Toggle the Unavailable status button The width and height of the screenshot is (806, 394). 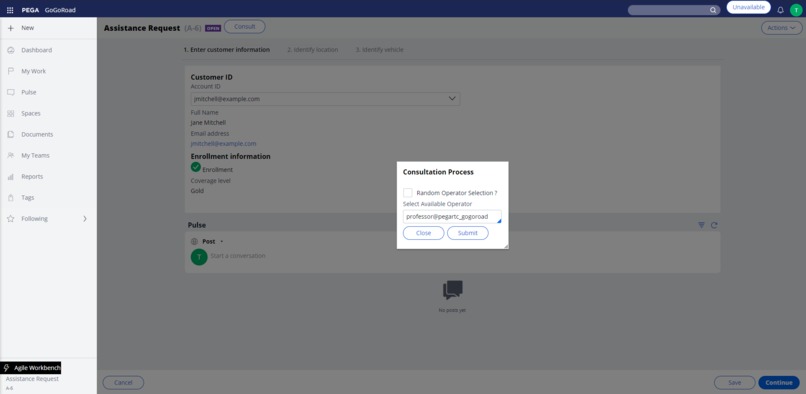[x=748, y=8]
